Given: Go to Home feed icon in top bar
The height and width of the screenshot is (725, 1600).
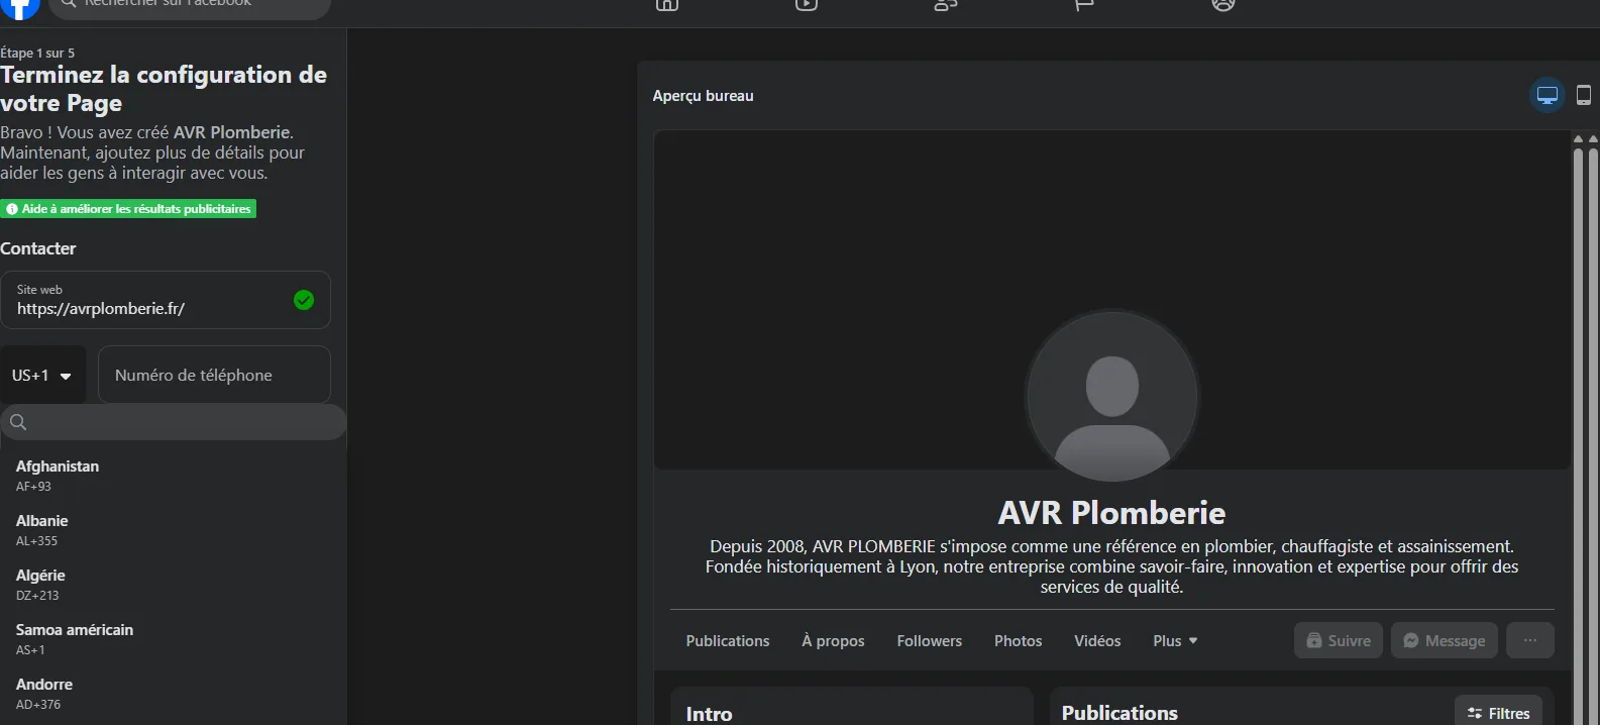Looking at the screenshot, I should 667,5.
